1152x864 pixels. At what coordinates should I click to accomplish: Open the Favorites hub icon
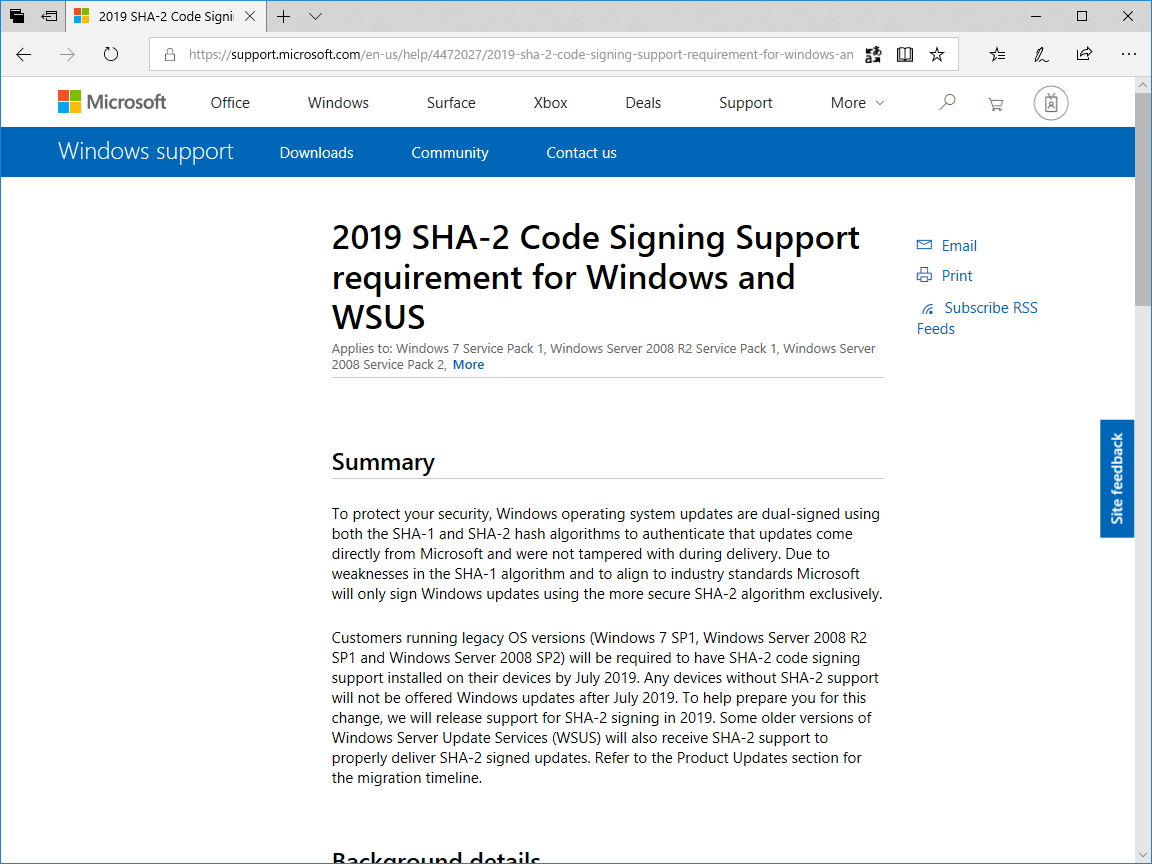click(x=997, y=55)
